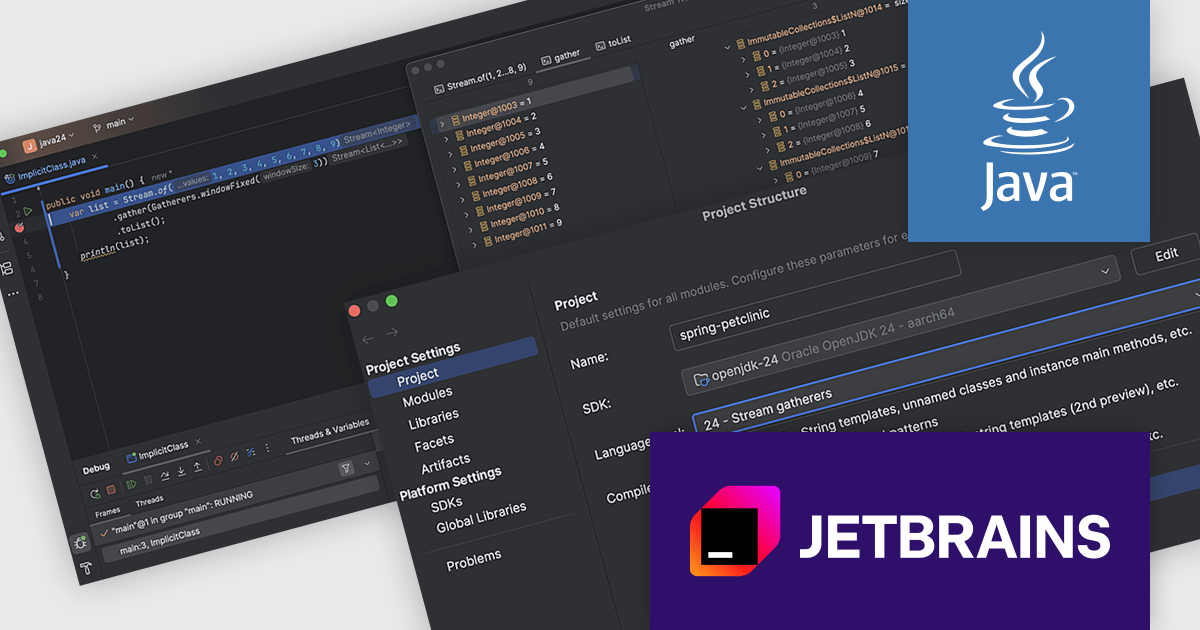Viewport: 1200px width, 630px height.
Task: Select Artifacts under Project Settings
Action: click(445, 463)
